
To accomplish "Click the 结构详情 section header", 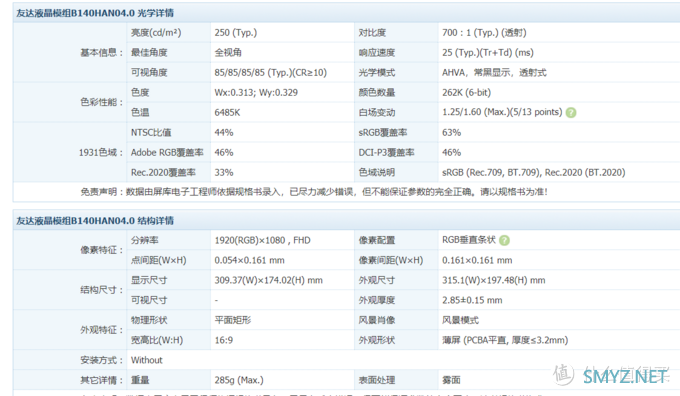I will [x=95, y=221].
